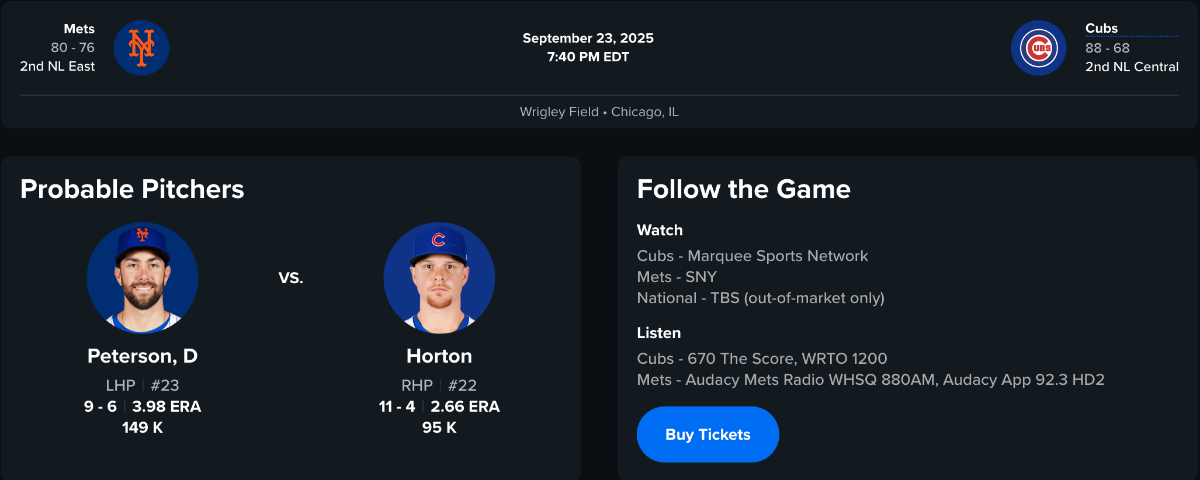This screenshot has width=1200, height=480.
Task: Click the Mets team logo
Action: (141, 48)
